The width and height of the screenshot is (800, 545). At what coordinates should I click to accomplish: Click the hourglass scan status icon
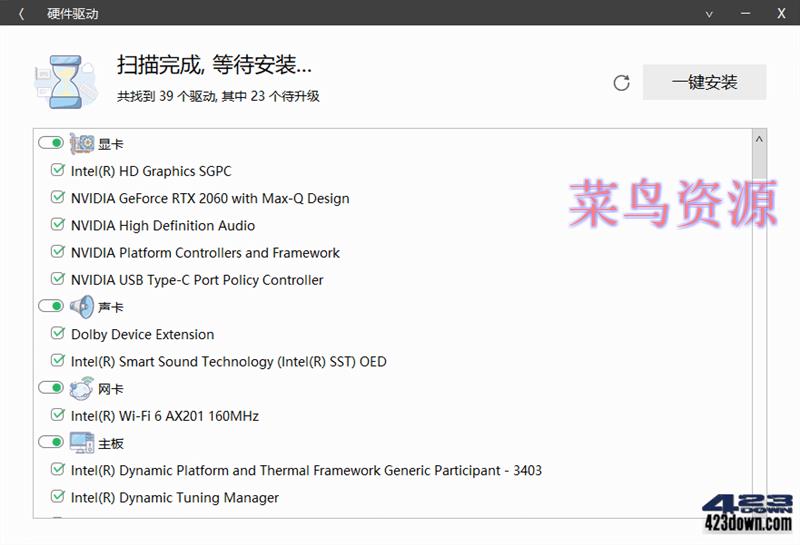[x=66, y=82]
